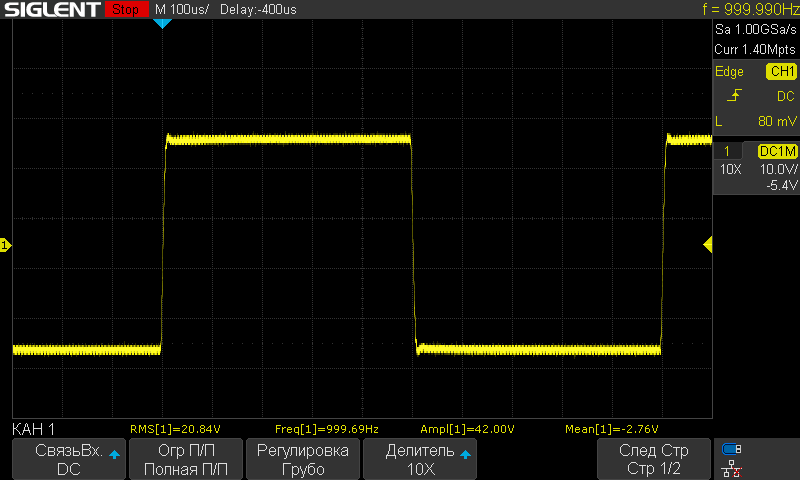Click the yellow trigger level arrow marker
This screenshot has width=800, height=480.
(x=708, y=245)
